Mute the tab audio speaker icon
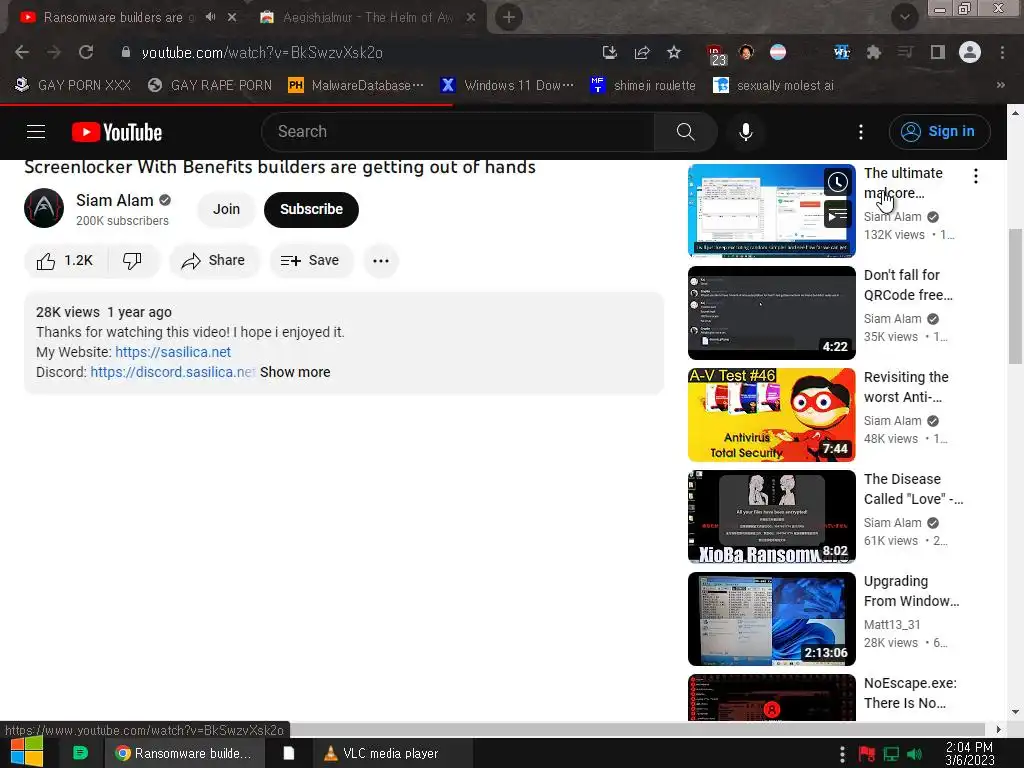 (210, 17)
